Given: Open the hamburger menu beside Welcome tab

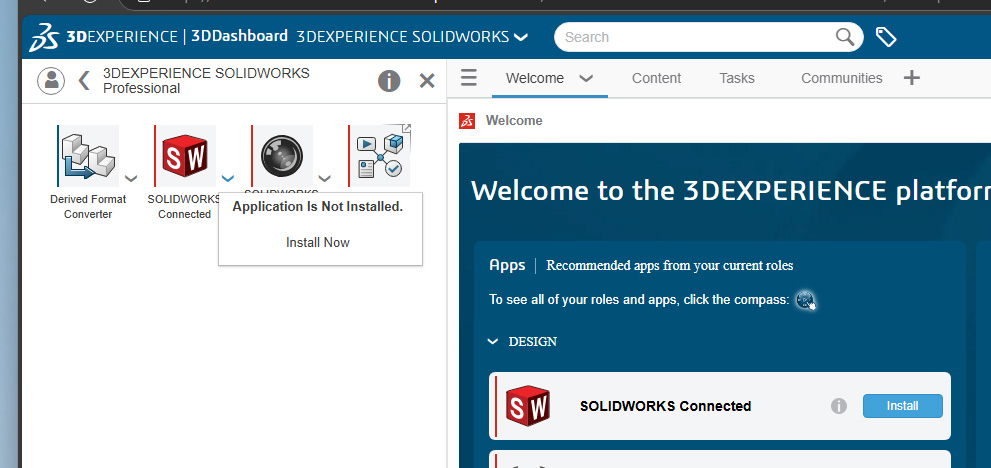Looking at the screenshot, I should [469, 78].
